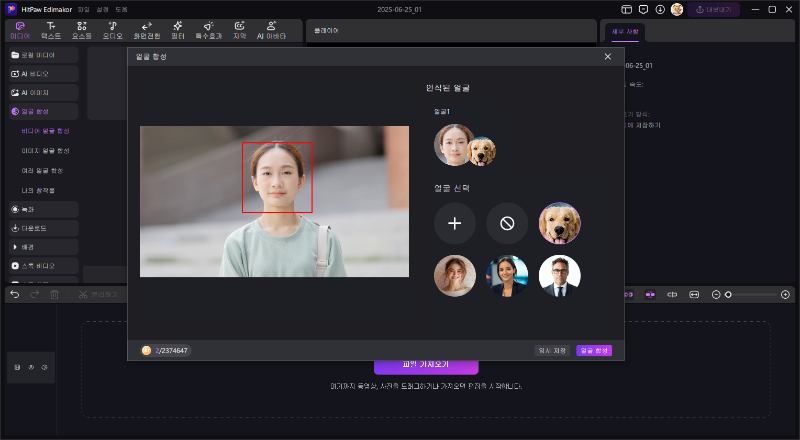This screenshot has width=800, height=440.
Task: Toggle the track visibility eye icon
Action: pos(44,368)
